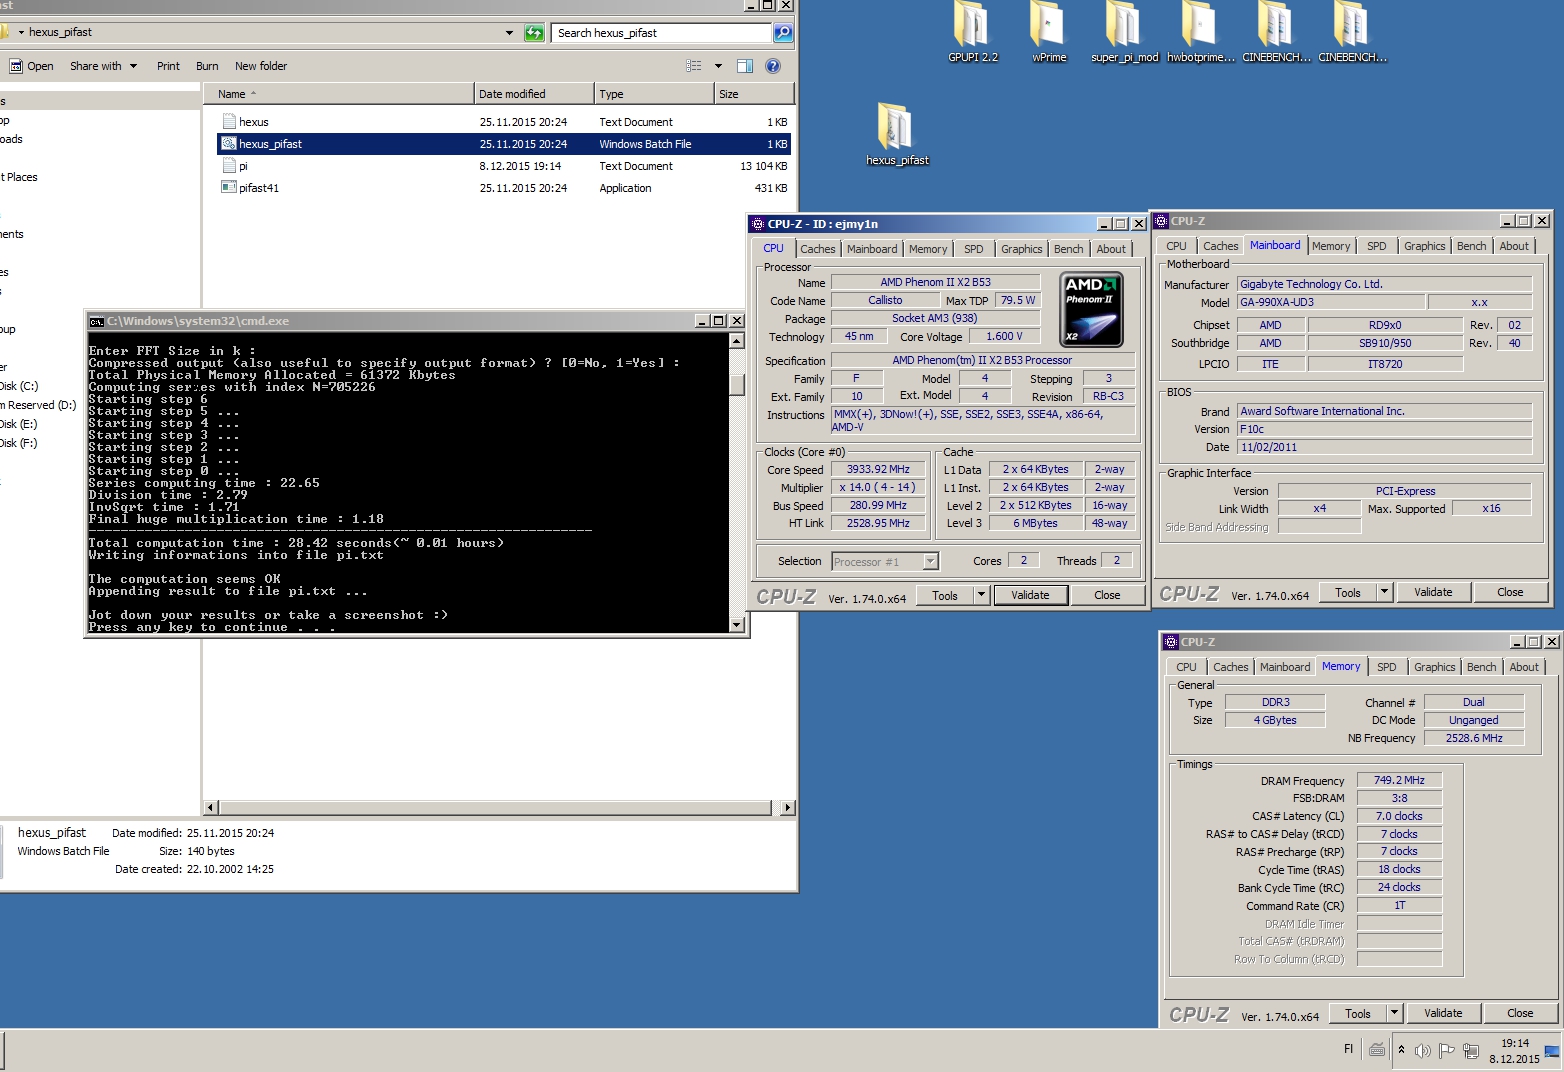Click the Tools button in CPU-Z ID window
This screenshot has width=1564, height=1072.
(945, 595)
